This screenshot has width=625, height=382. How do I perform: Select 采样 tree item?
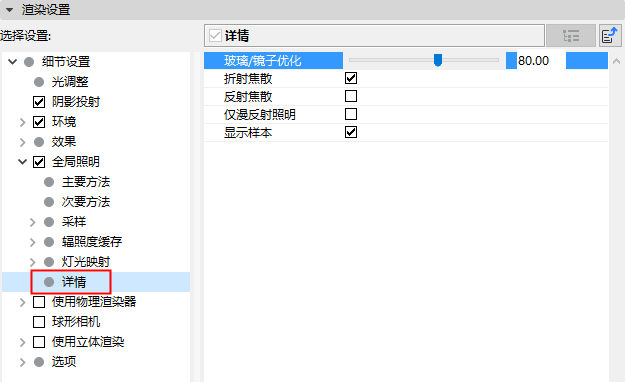click(x=74, y=222)
